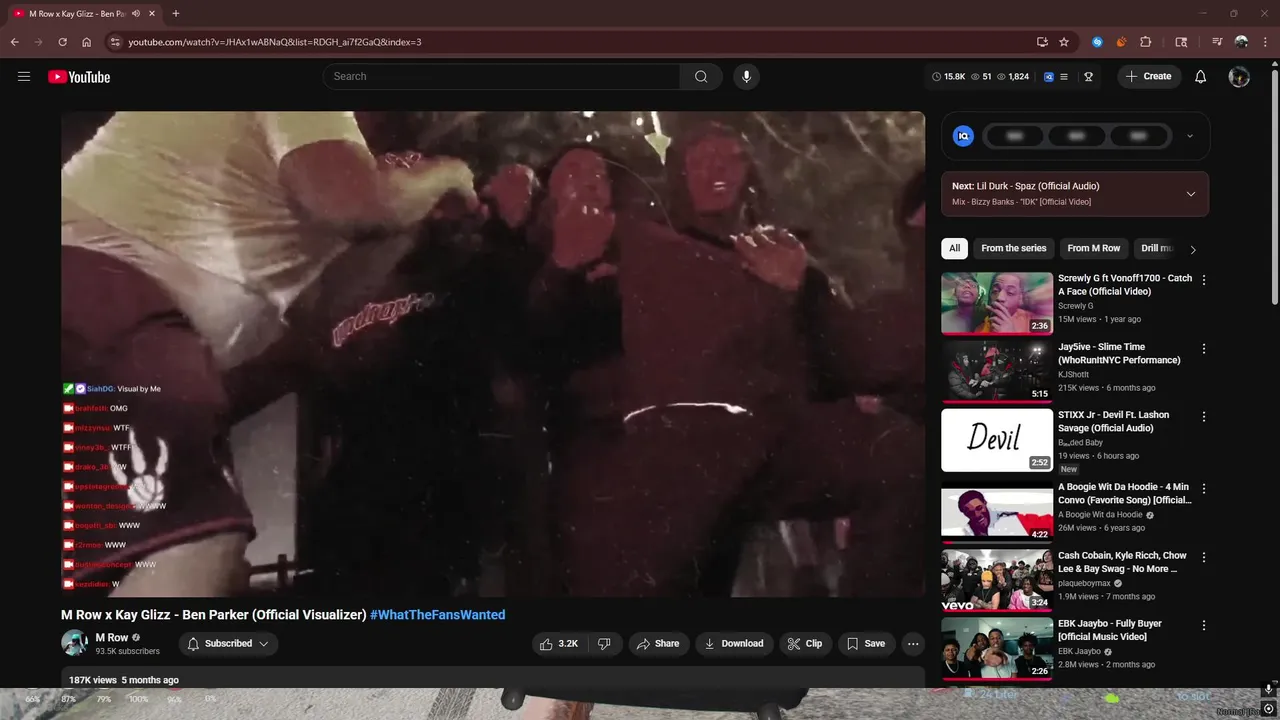
Task: Click the vidIQ circle in sidebar panel
Action: [963, 136]
